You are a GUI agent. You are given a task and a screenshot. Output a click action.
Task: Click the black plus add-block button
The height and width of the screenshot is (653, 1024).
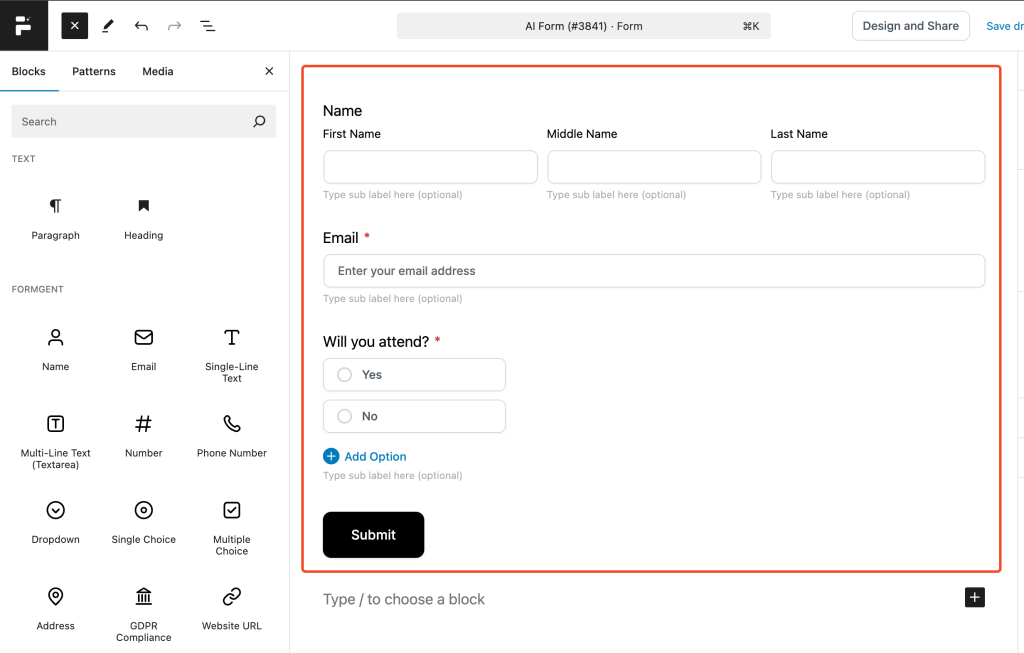click(974, 597)
